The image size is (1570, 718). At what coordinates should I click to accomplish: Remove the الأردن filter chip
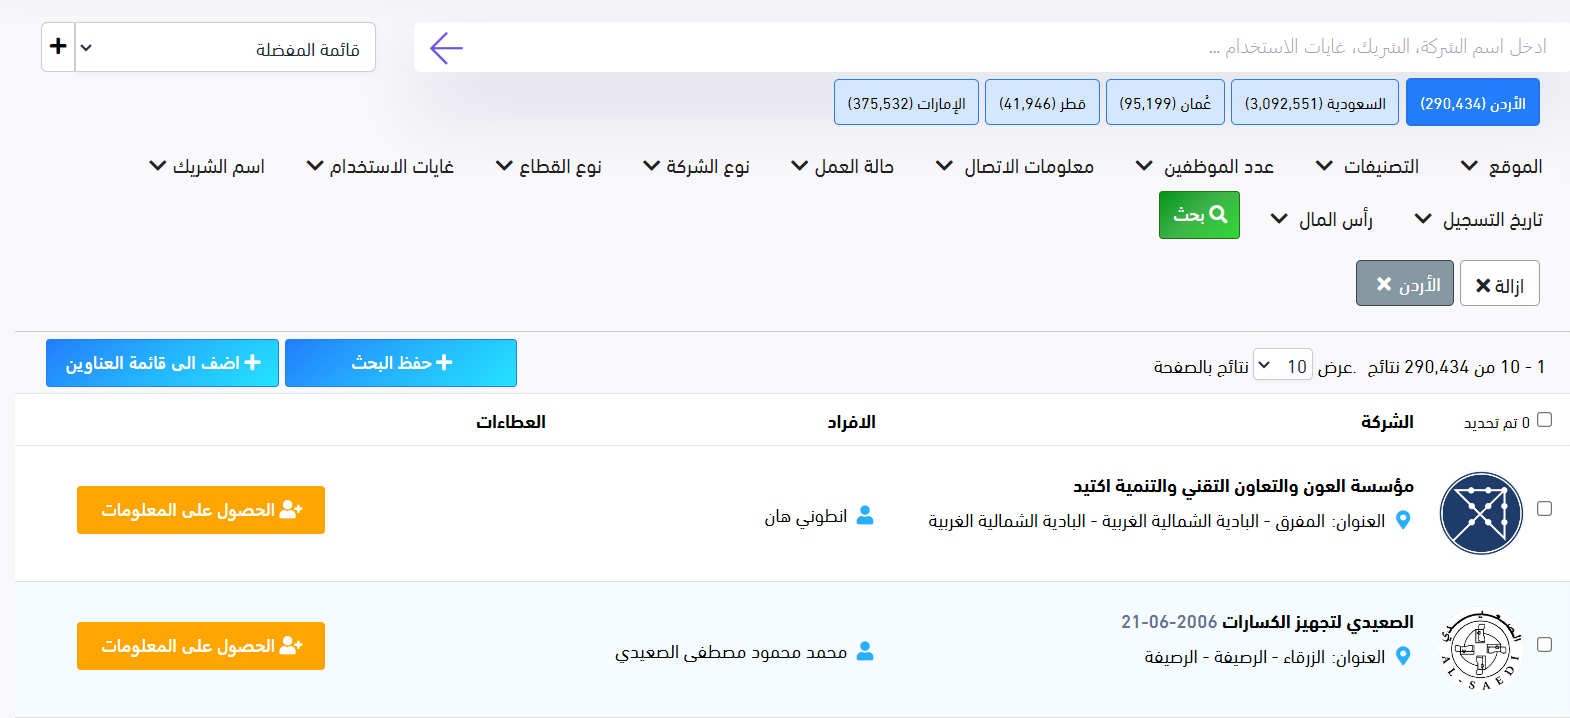click(x=1404, y=284)
